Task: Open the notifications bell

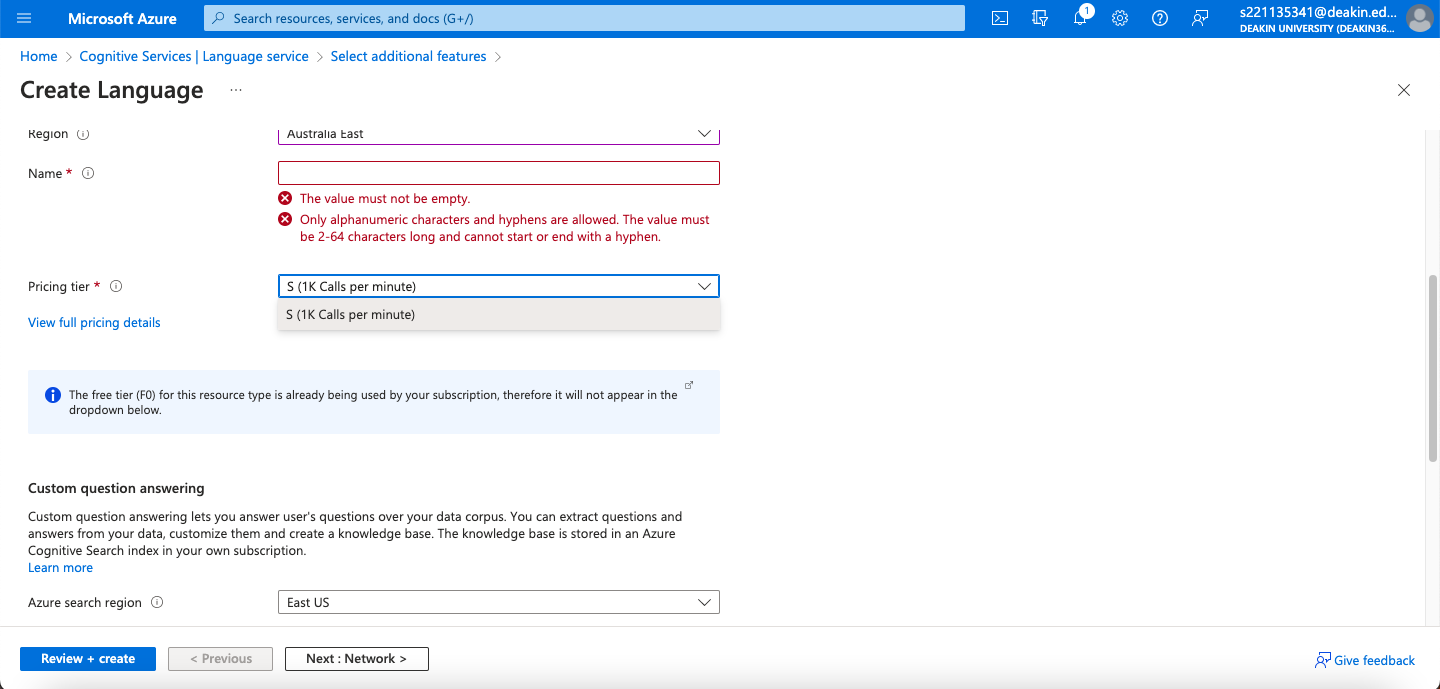Action: click(x=1080, y=18)
